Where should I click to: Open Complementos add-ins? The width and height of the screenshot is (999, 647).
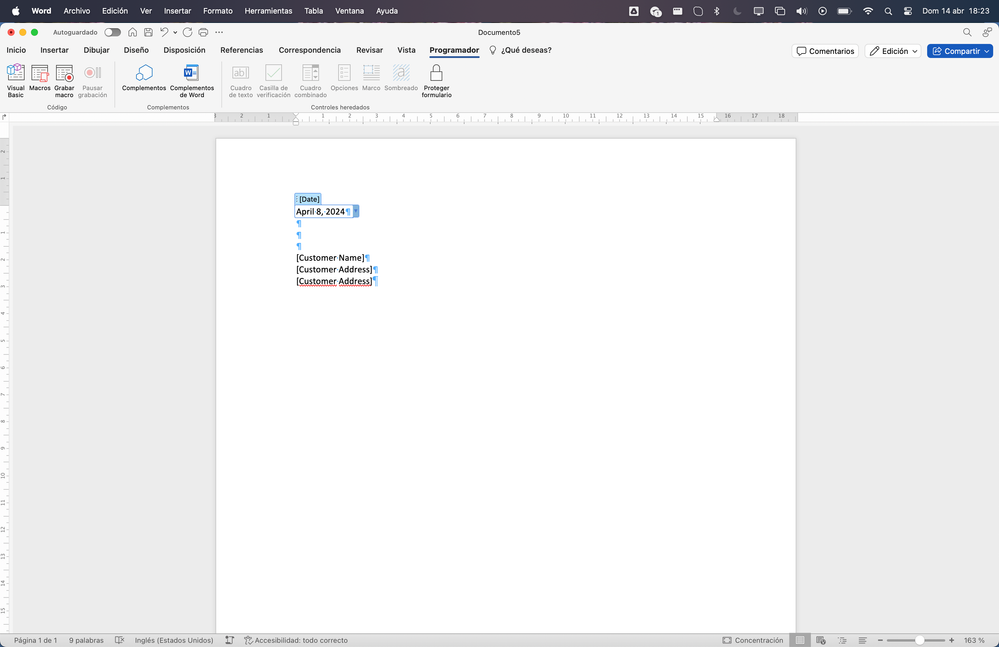[144, 78]
